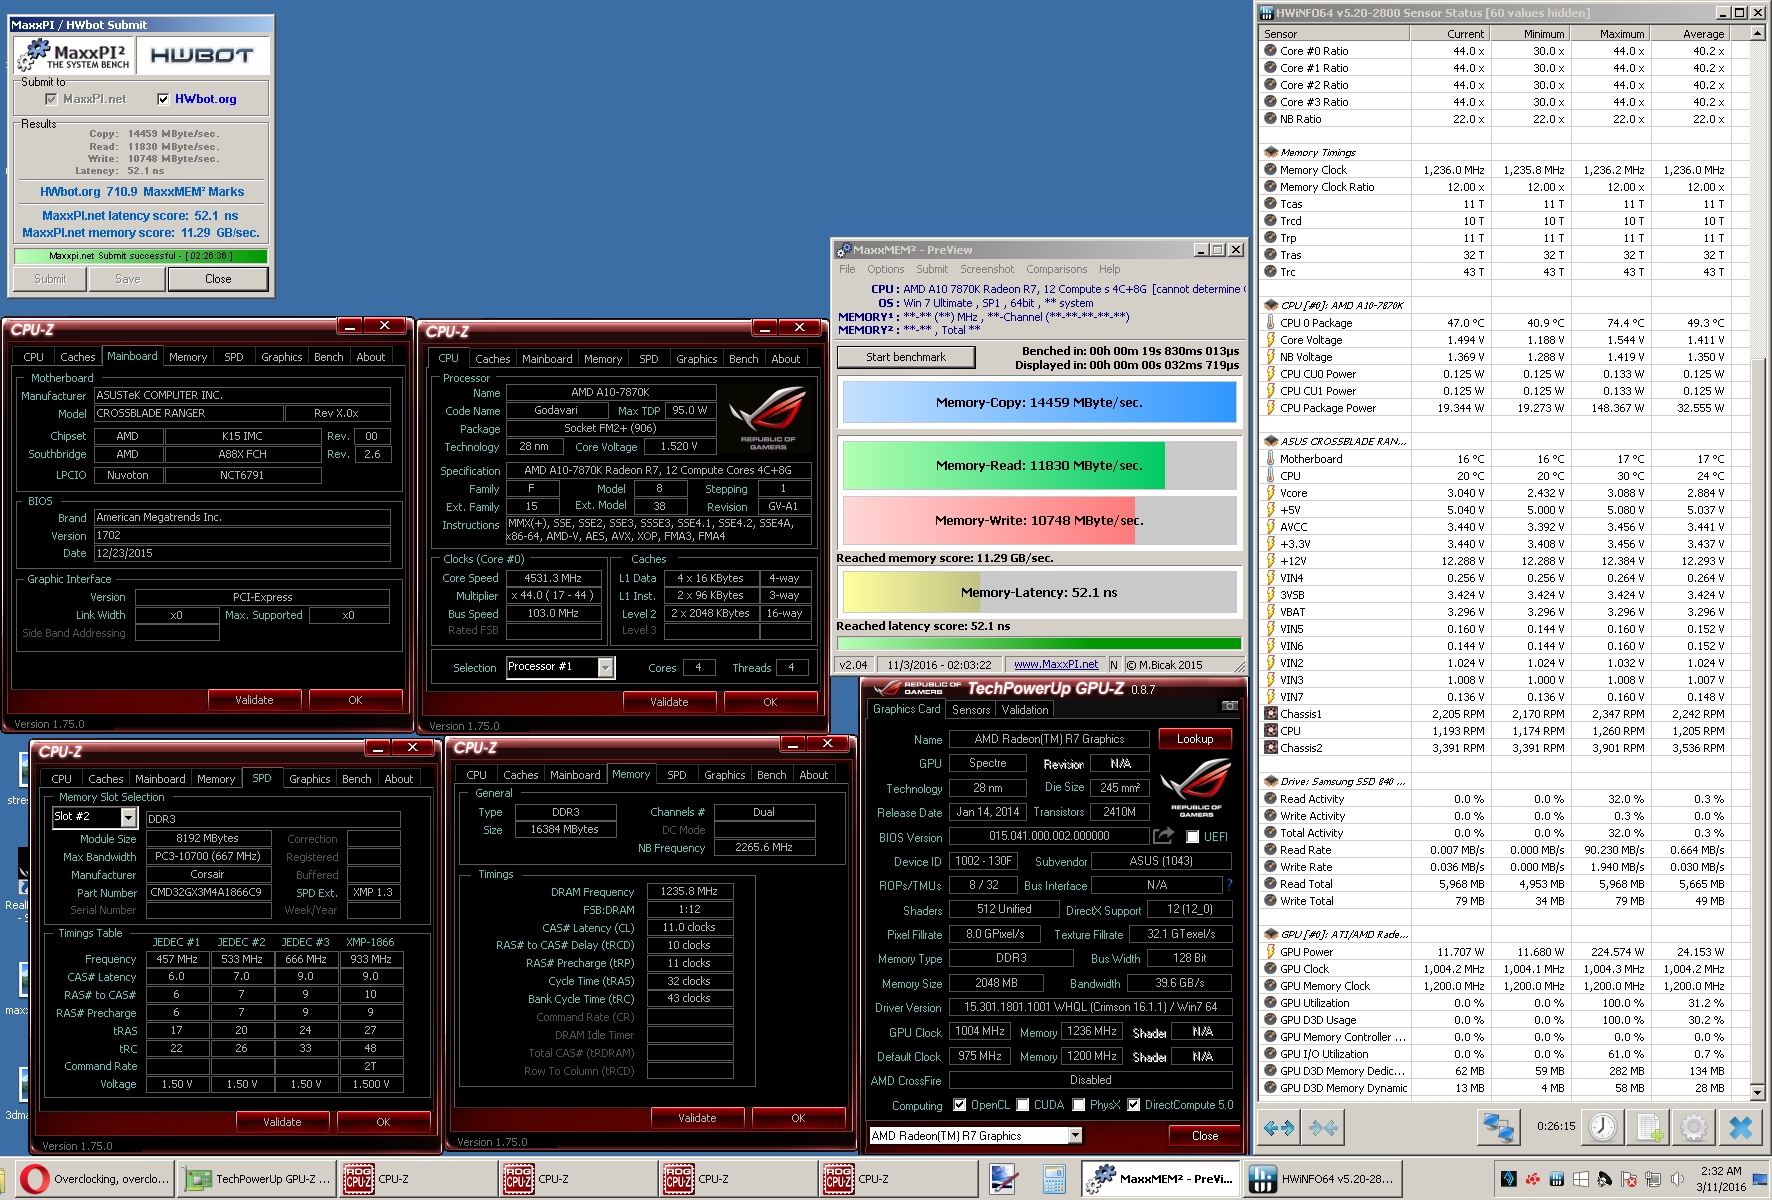Image resolution: width=1772 pixels, height=1200 pixels.
Task: Click OK in the CPU-Z Mainboard window
Action: coord(356,700)
